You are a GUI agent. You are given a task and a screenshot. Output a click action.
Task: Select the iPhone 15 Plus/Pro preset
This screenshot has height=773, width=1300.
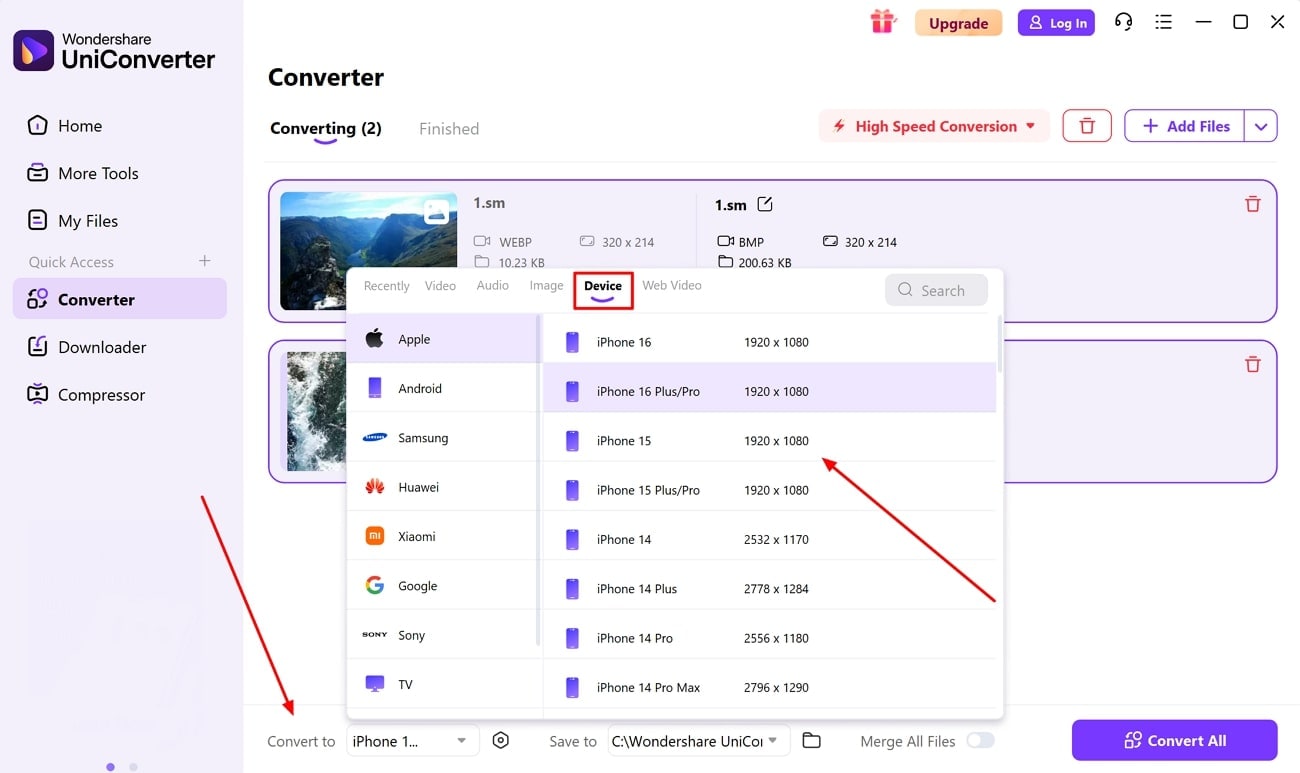point(769,490)
